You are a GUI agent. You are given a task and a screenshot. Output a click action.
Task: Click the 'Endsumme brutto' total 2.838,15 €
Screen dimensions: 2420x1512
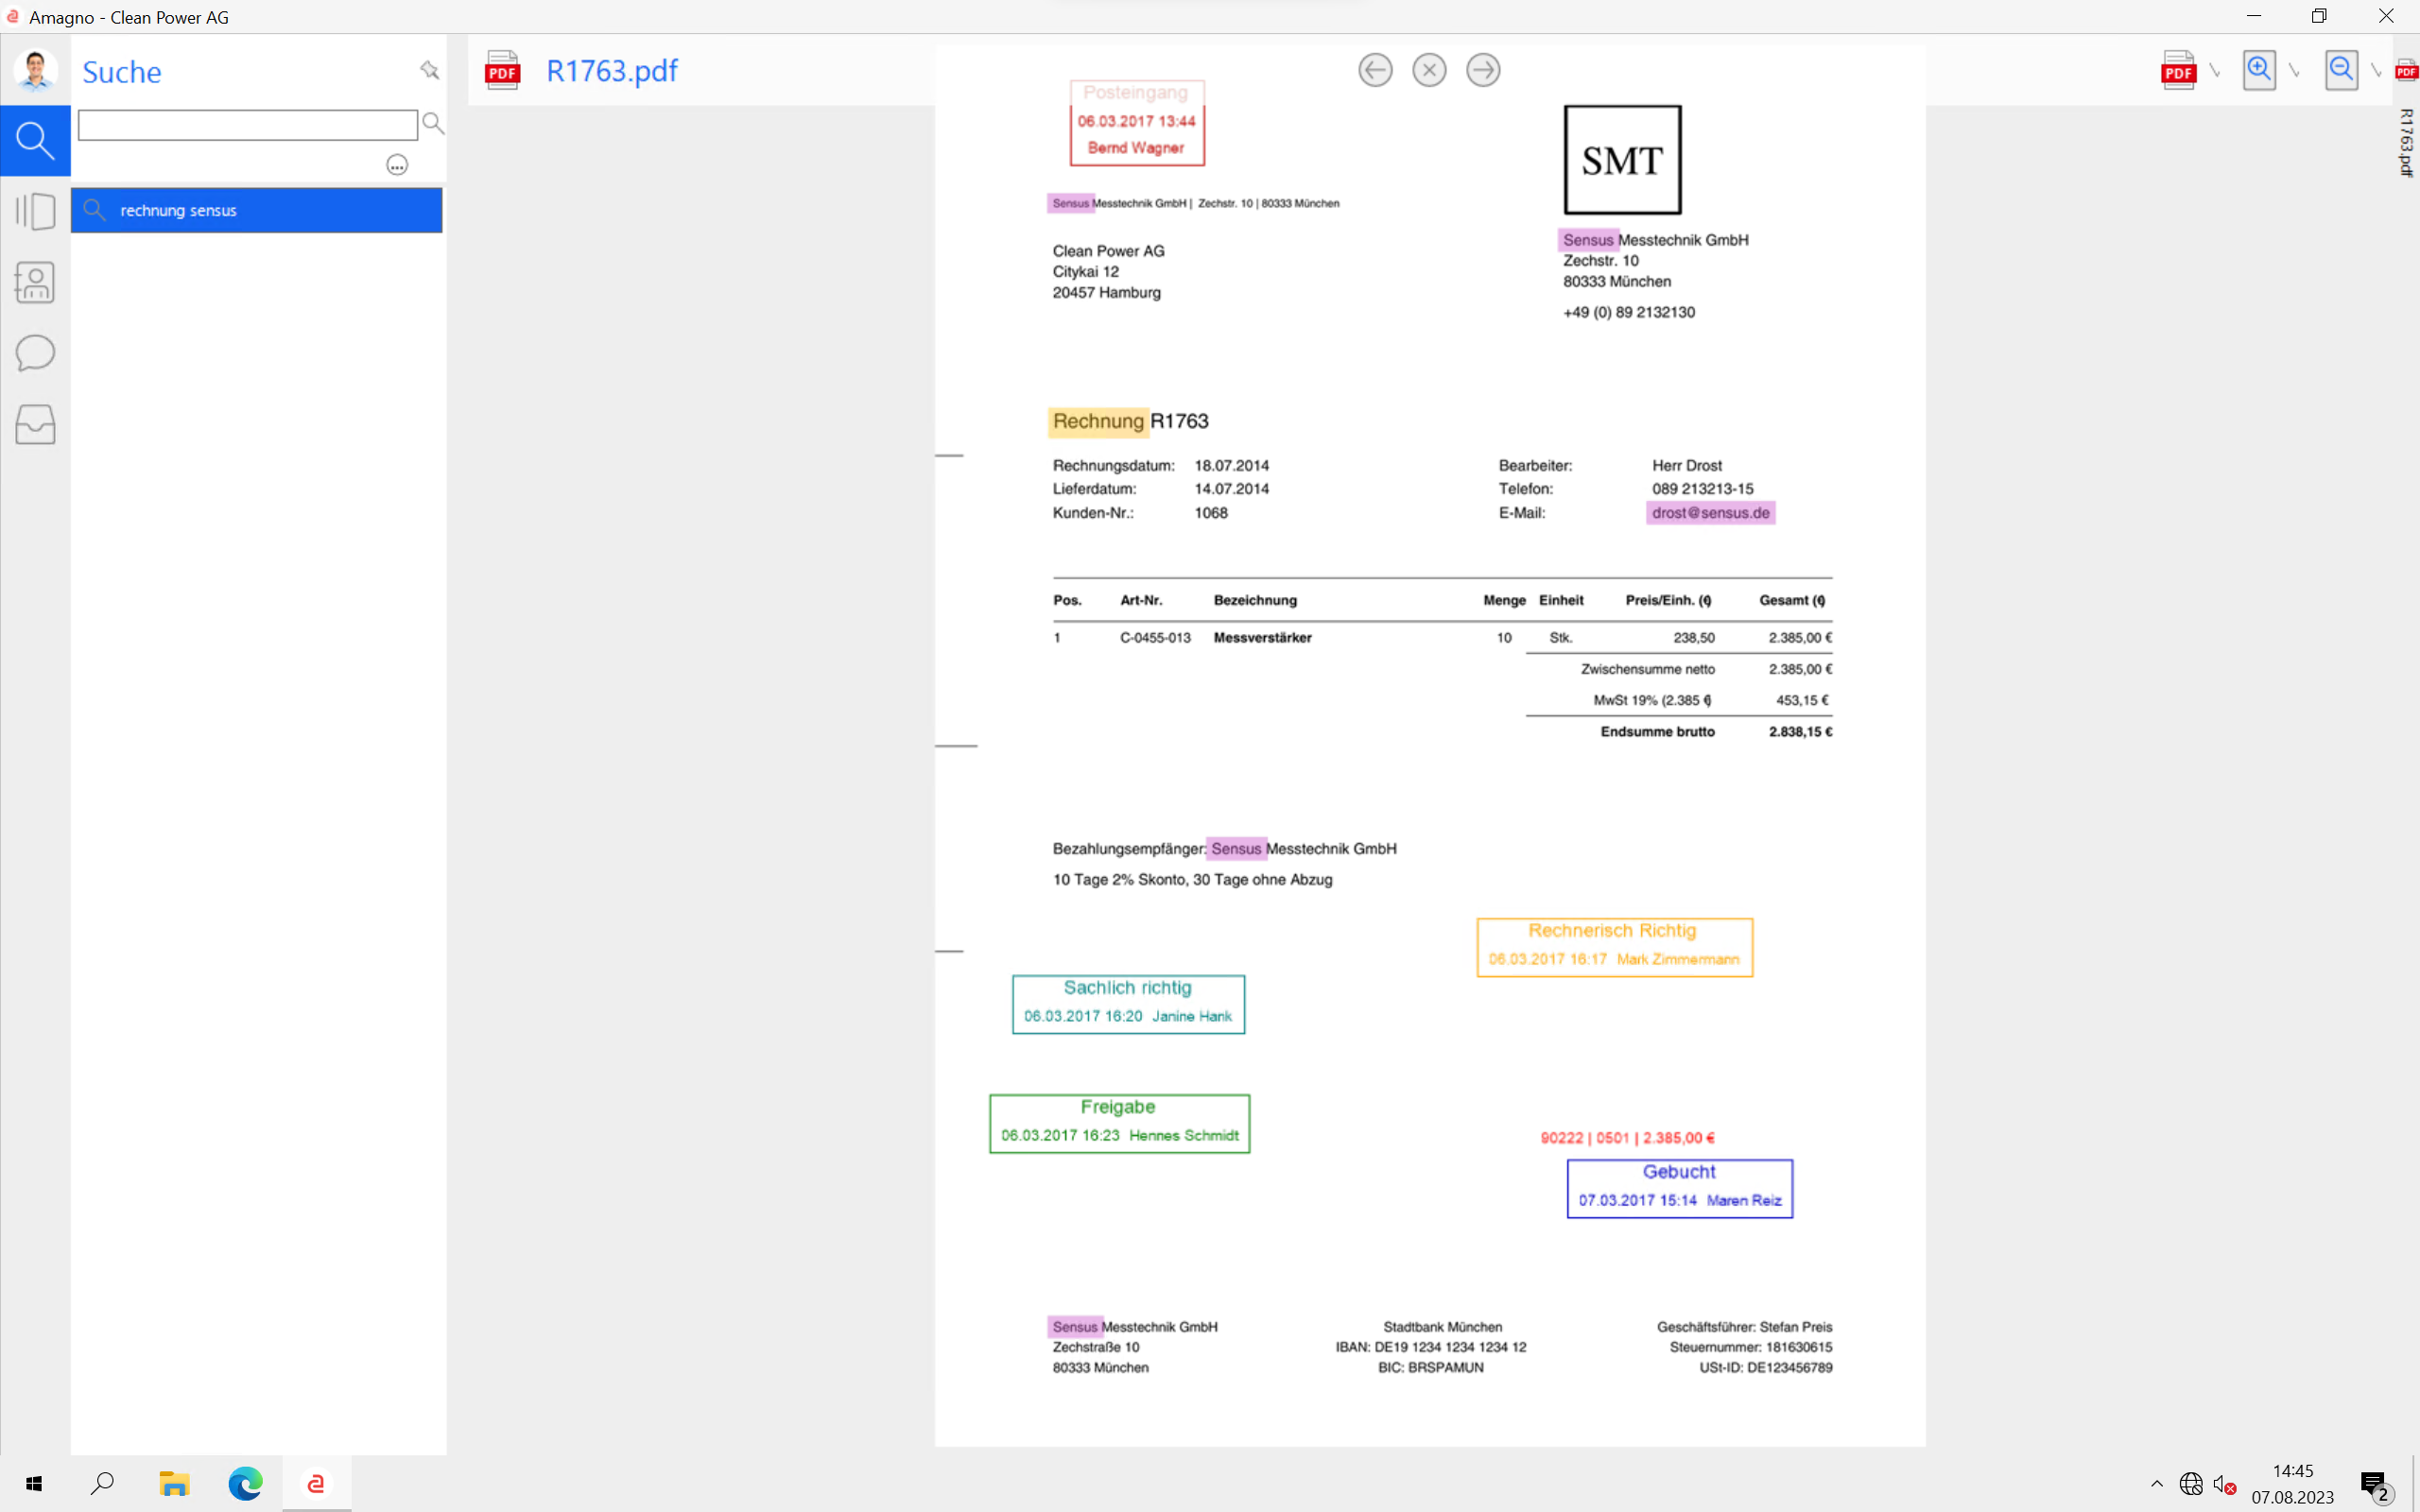(1800, 732)
